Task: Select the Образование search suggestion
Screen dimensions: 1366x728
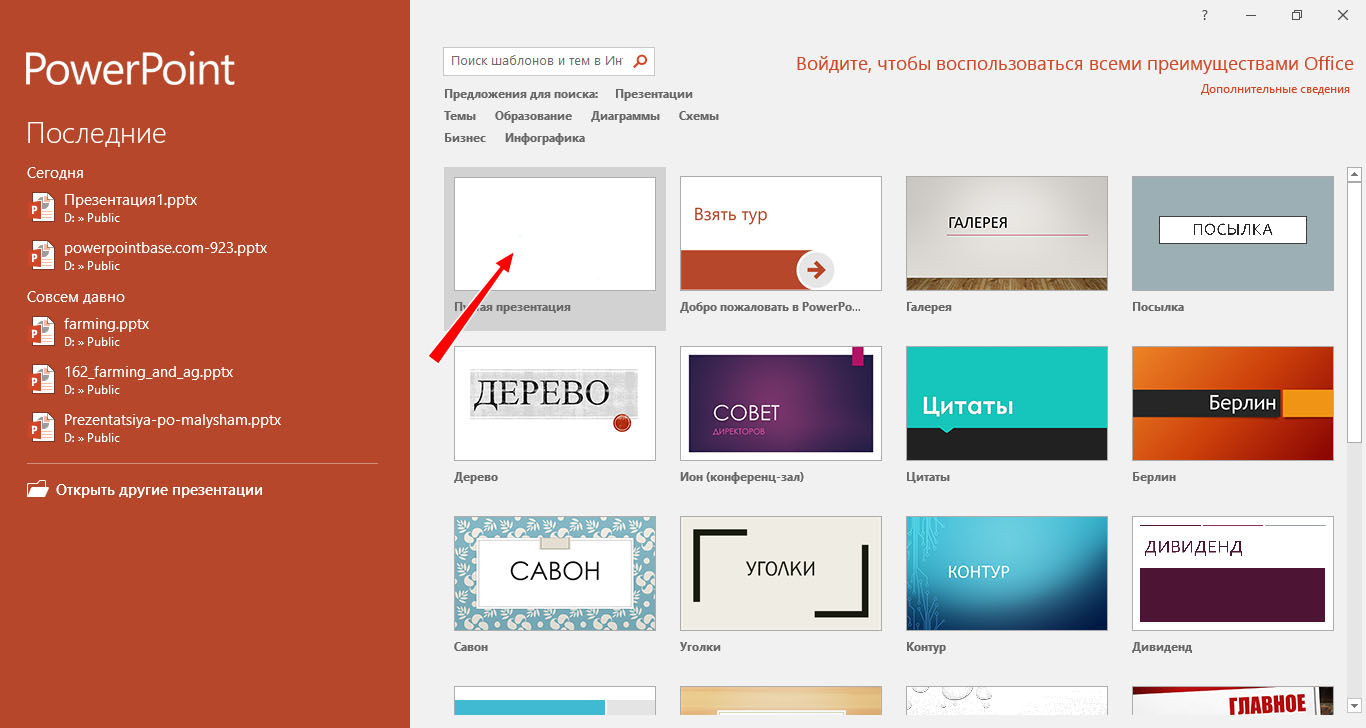Action: point(533,116)
